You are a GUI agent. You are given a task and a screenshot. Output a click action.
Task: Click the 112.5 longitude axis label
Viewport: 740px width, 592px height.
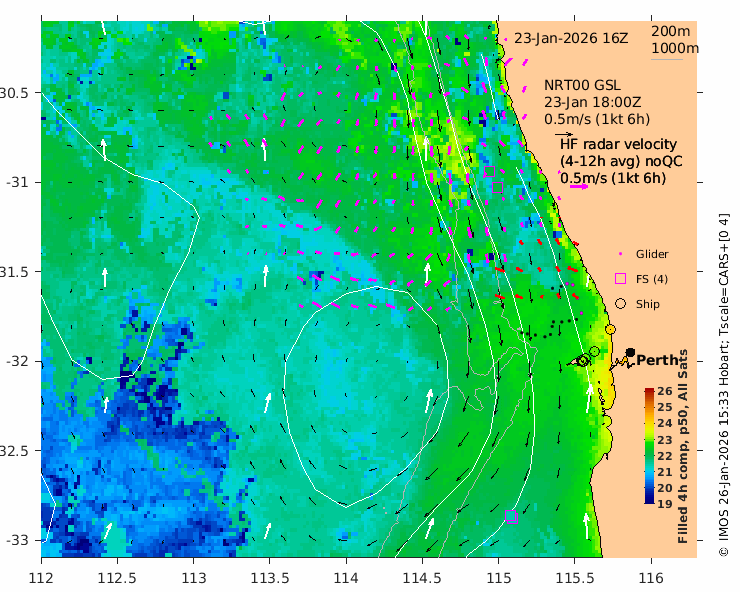[x=117, y=578]
